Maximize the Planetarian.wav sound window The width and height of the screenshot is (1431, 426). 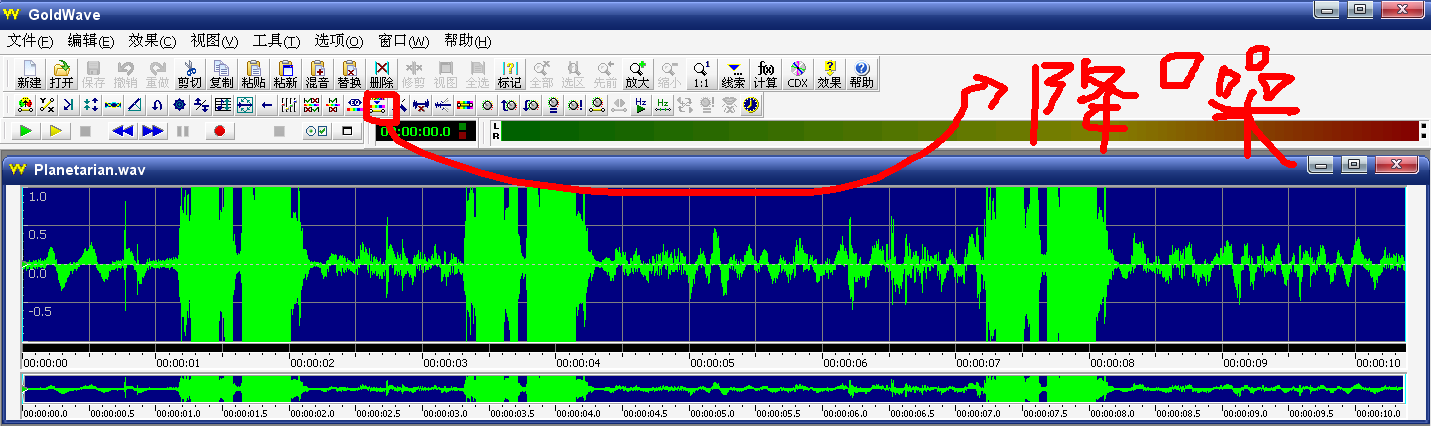(1353, 165)
